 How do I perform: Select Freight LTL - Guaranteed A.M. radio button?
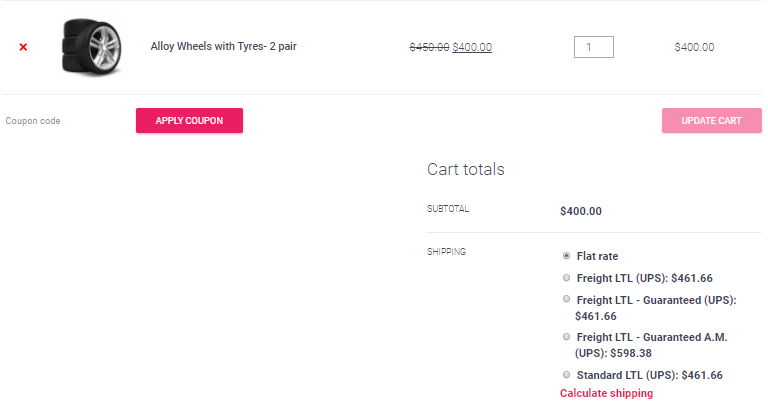[x=566, y=337]
